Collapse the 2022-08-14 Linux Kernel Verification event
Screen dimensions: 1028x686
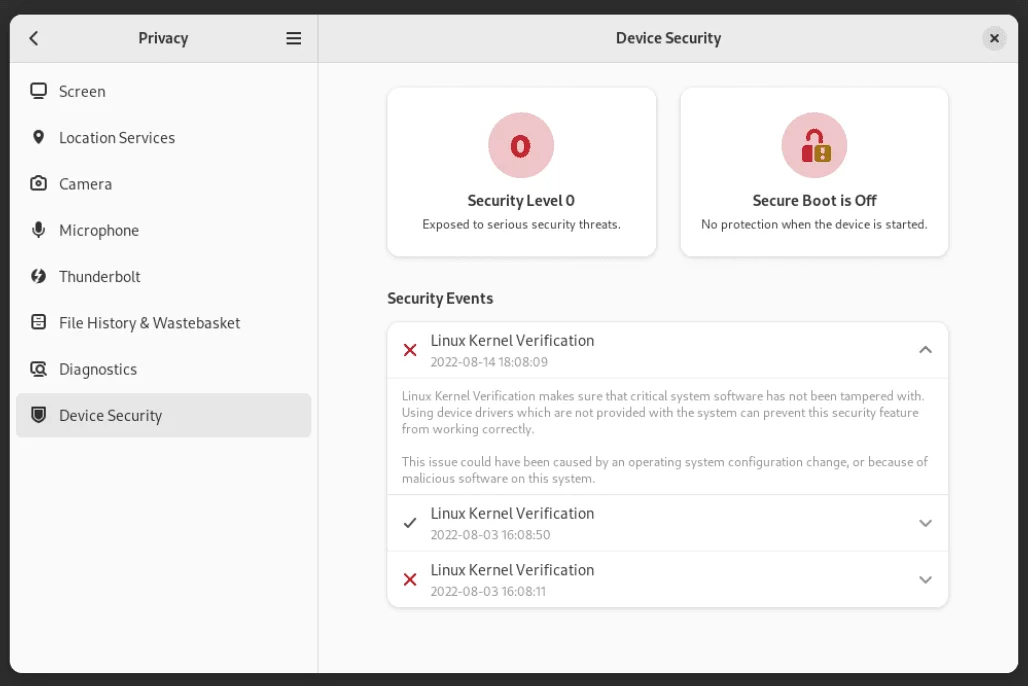coord(925,350)
